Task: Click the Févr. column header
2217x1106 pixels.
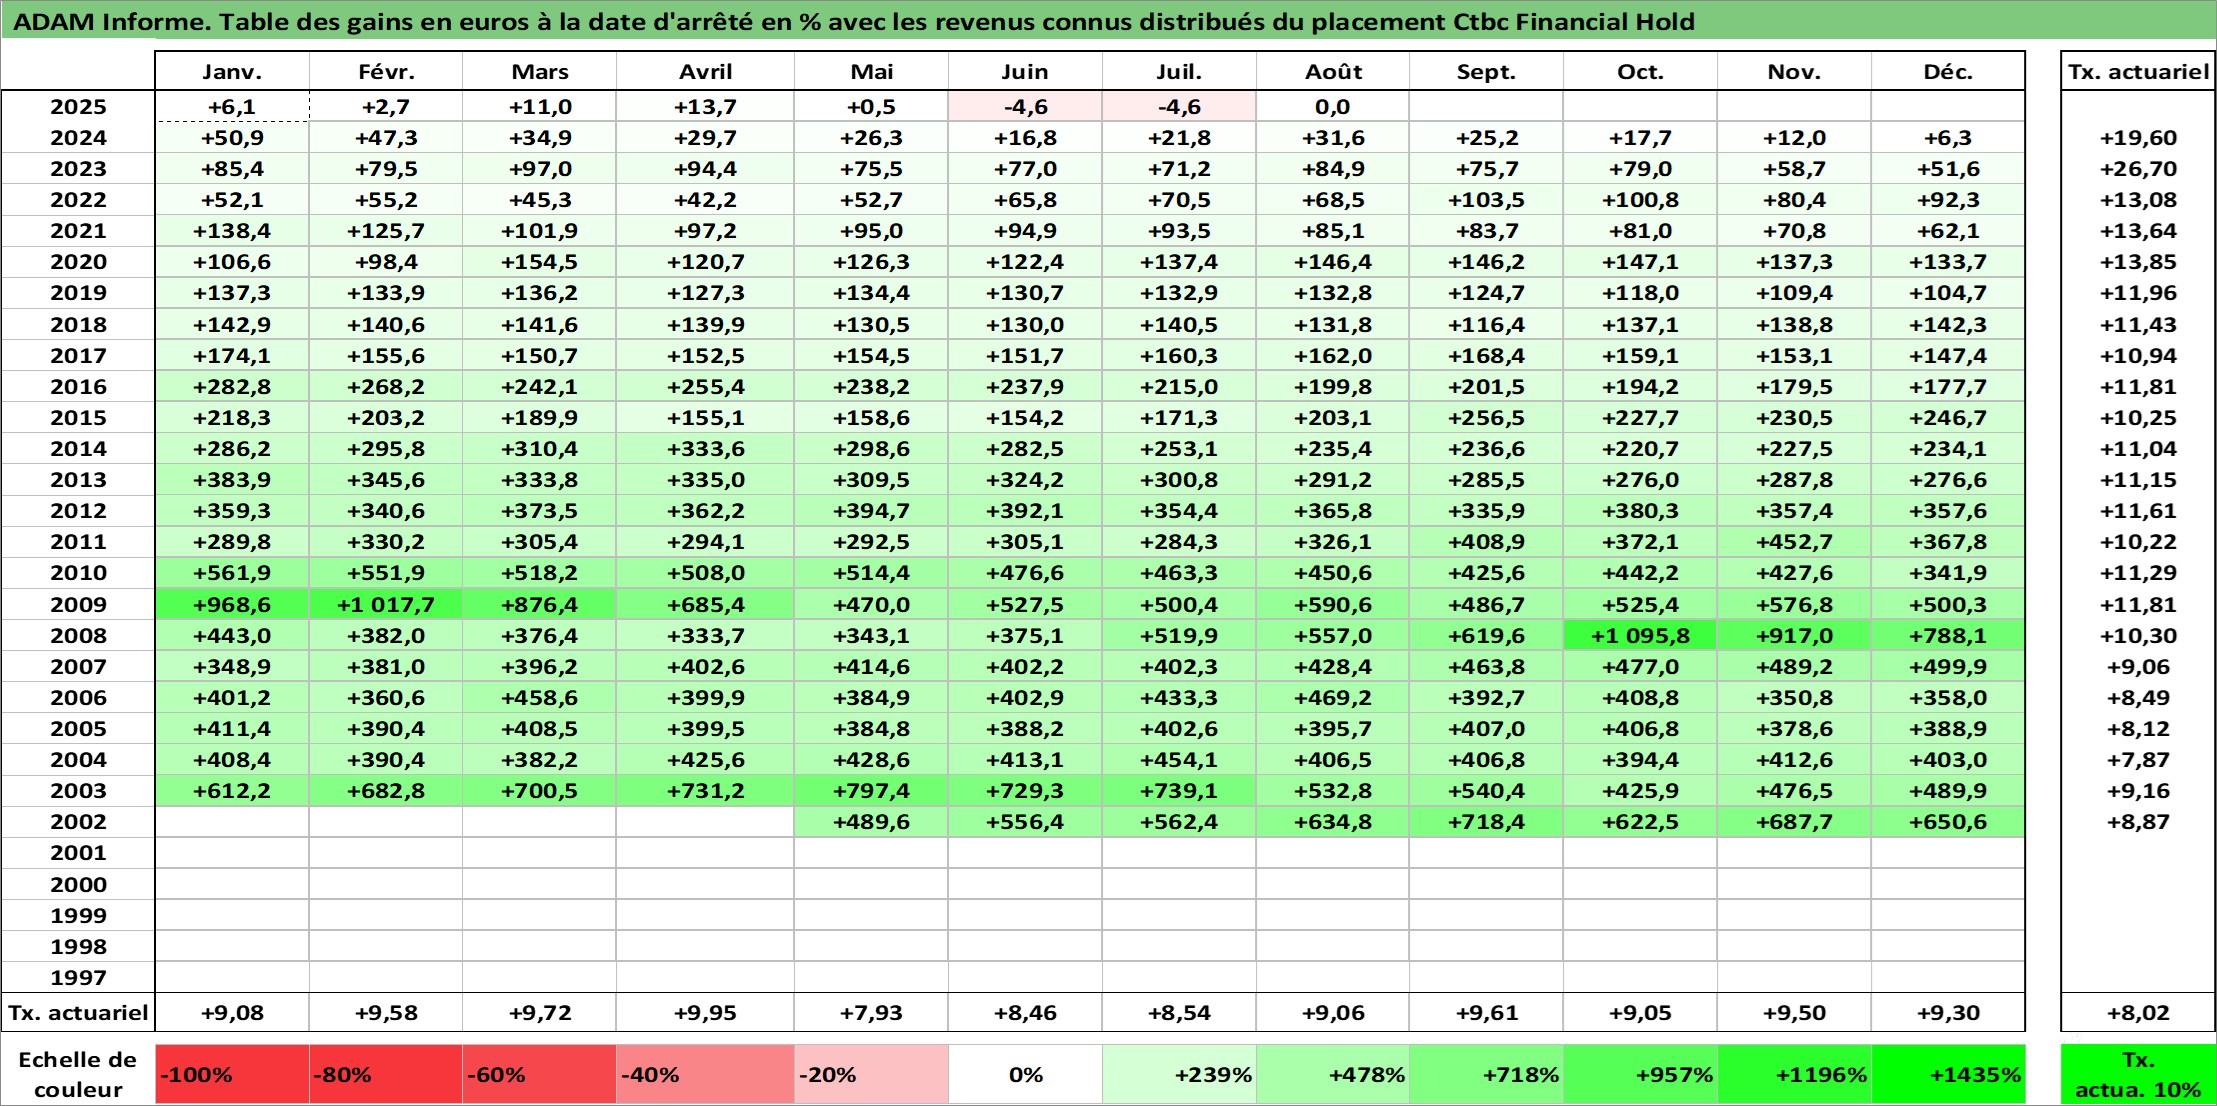Action: pyautogui.click(x=386, y=71)
